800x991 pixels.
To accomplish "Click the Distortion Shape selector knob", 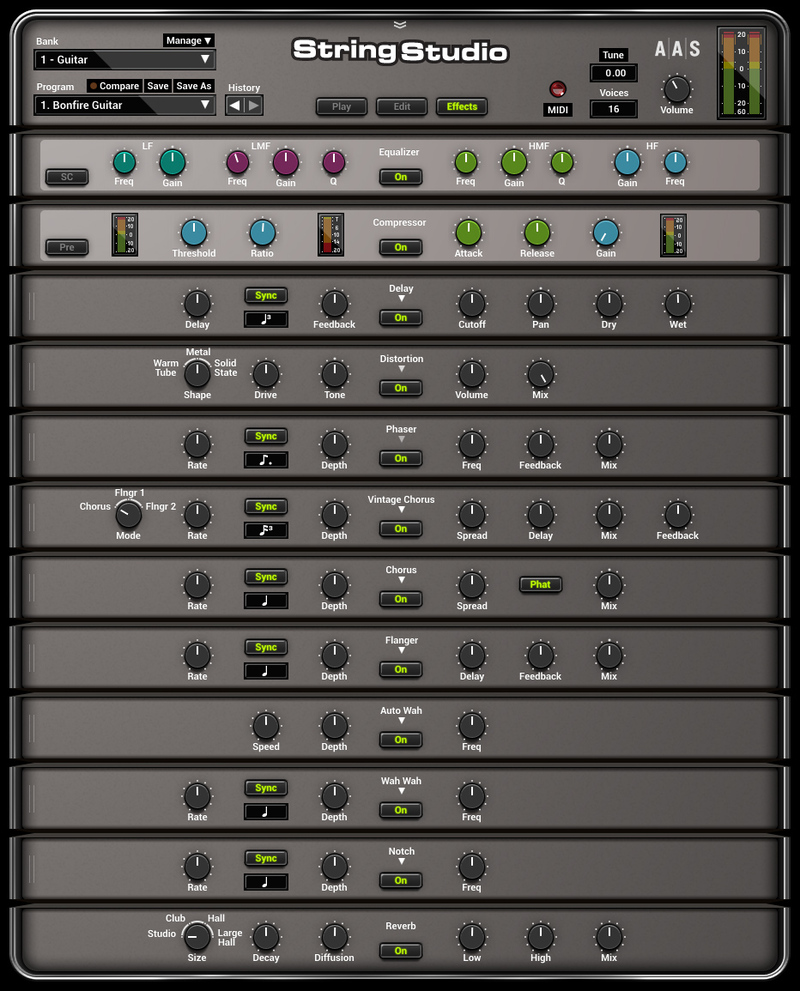I will click(x=197, y=374).
